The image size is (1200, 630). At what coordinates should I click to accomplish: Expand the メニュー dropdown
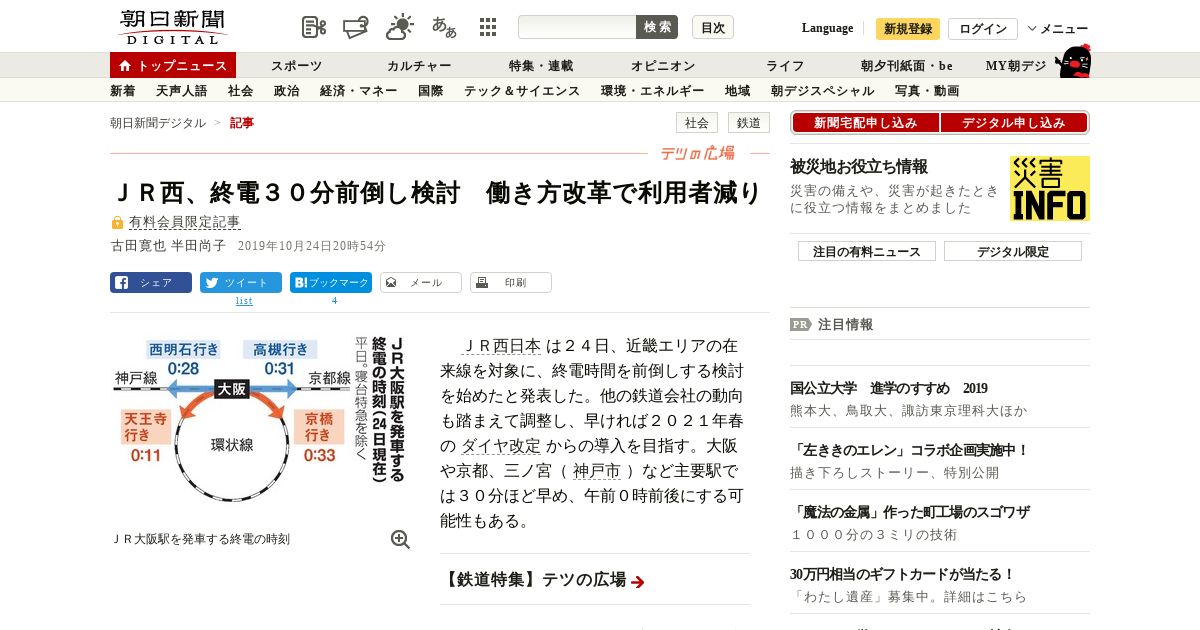pos(1058,28)
